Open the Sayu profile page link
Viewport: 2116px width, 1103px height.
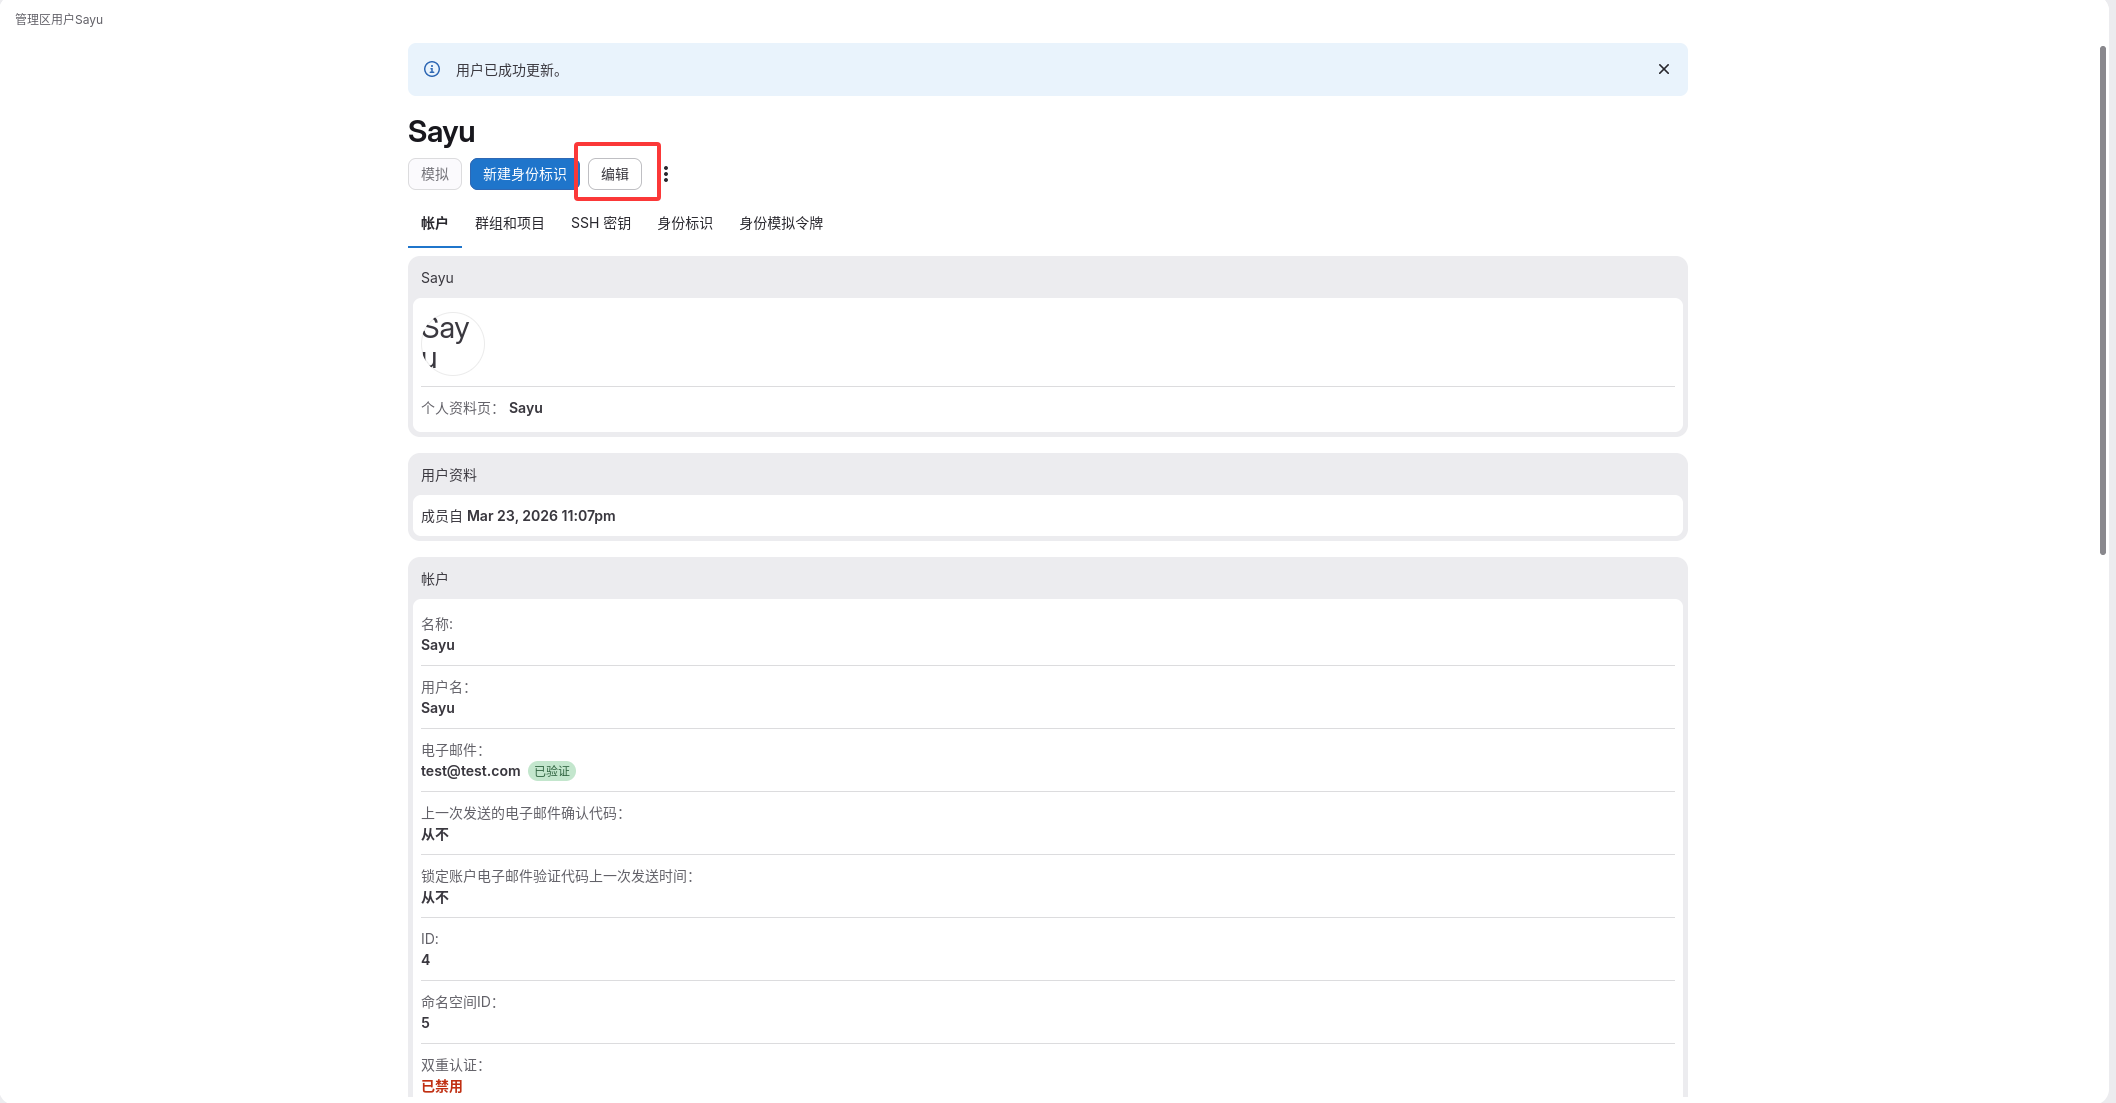(x=525, y=408)
